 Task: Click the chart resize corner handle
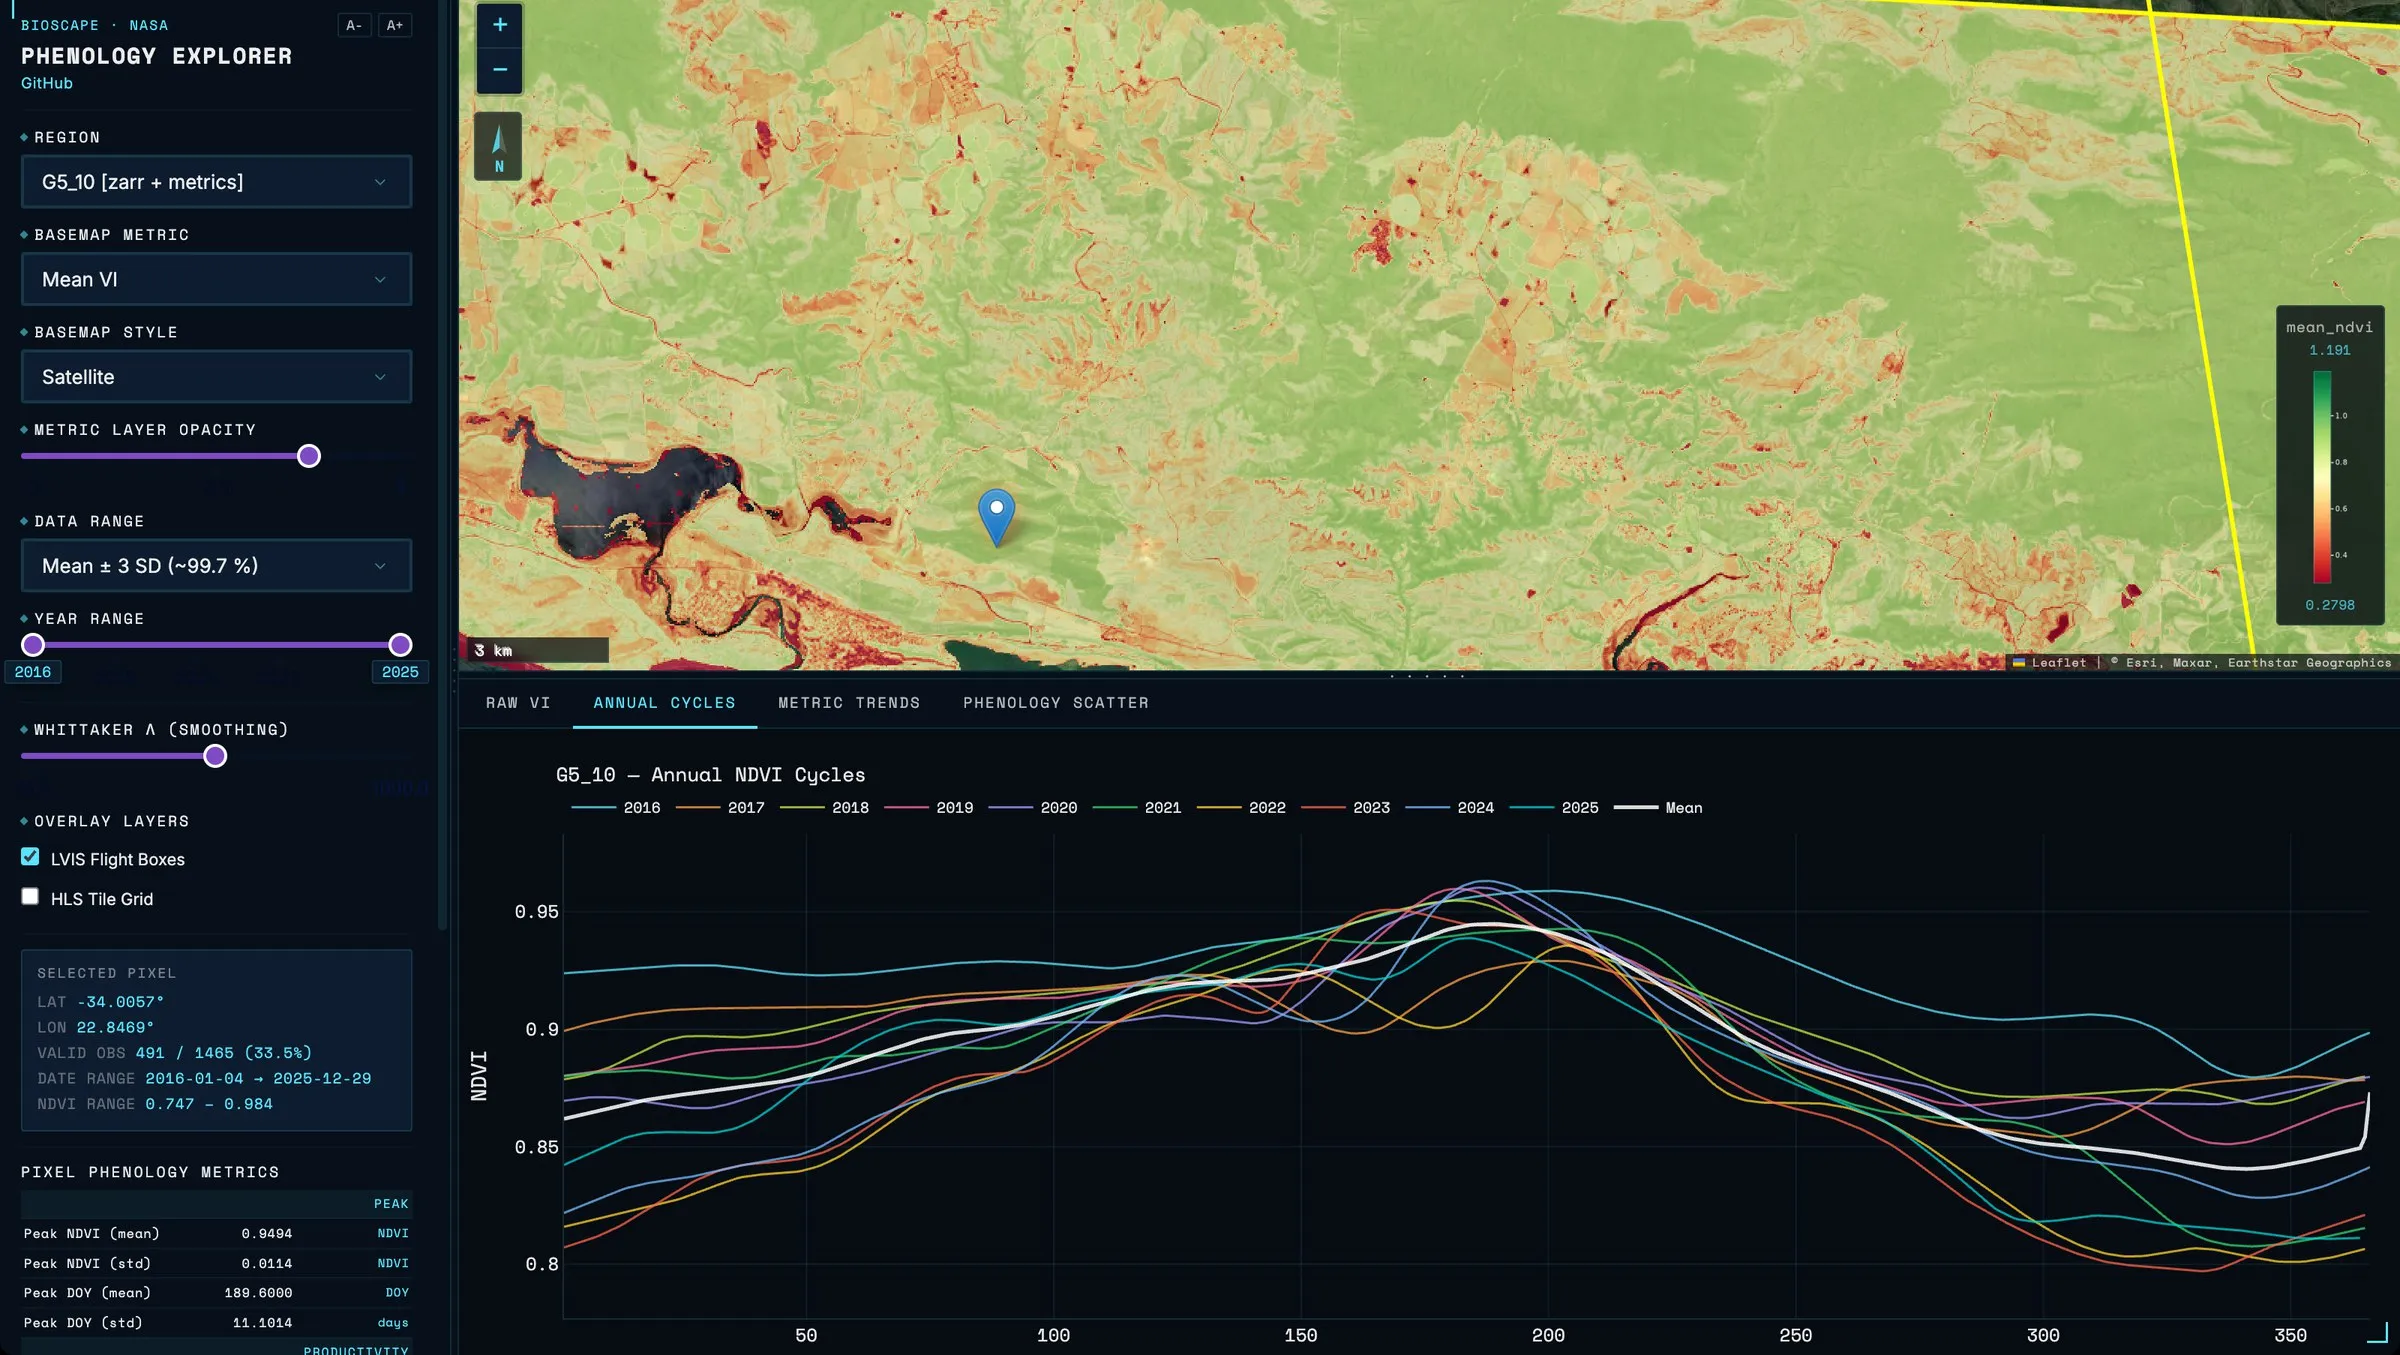click(2378, 1332)
